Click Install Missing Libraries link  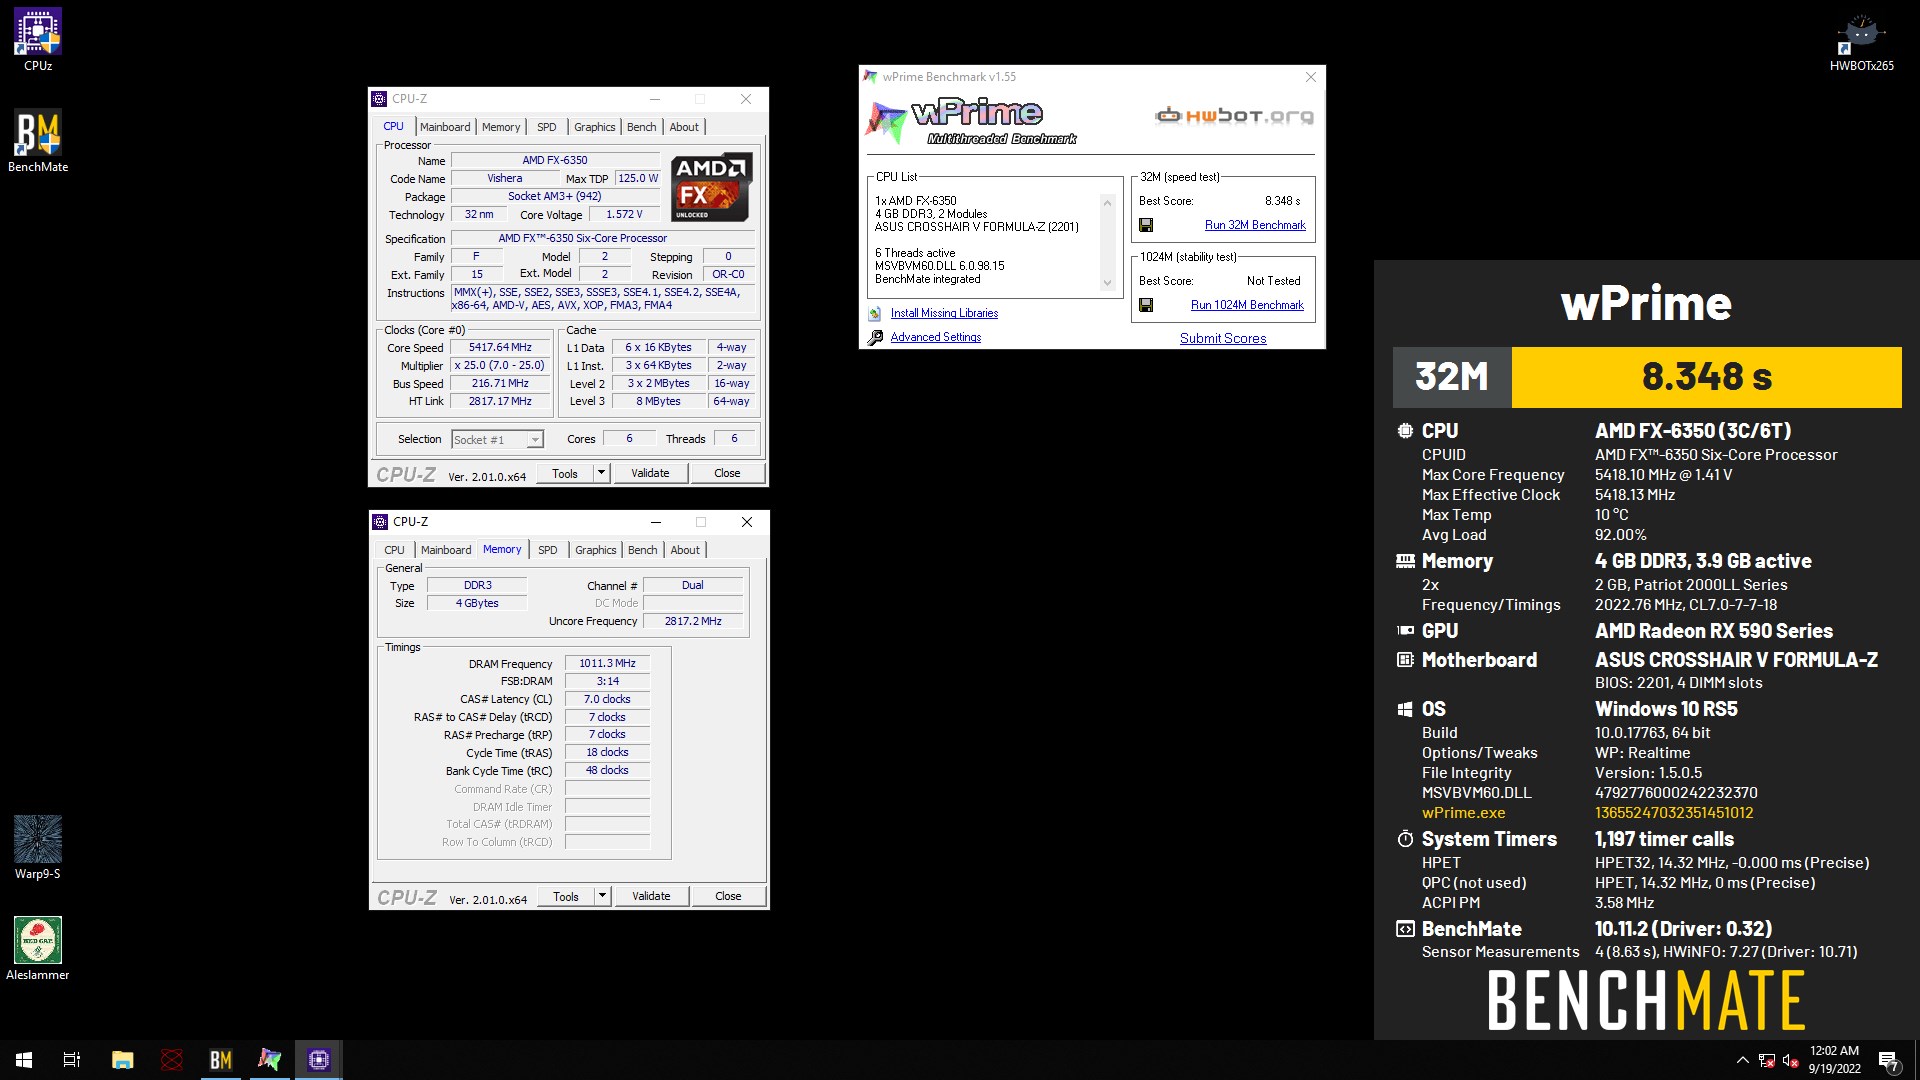pos(944,313)
